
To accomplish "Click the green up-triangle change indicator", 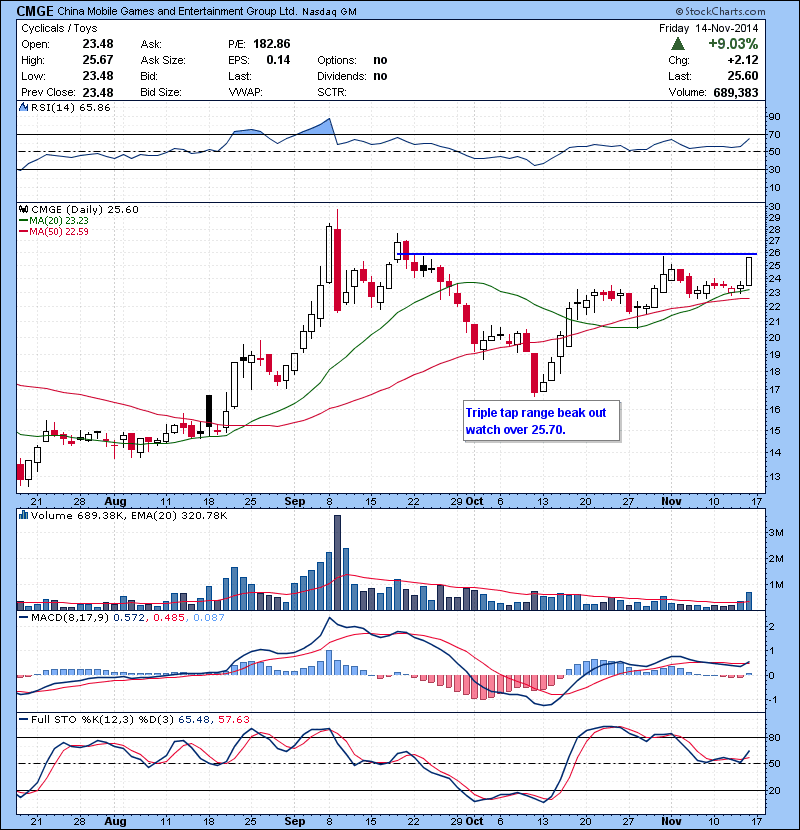I will click(678, 44).
